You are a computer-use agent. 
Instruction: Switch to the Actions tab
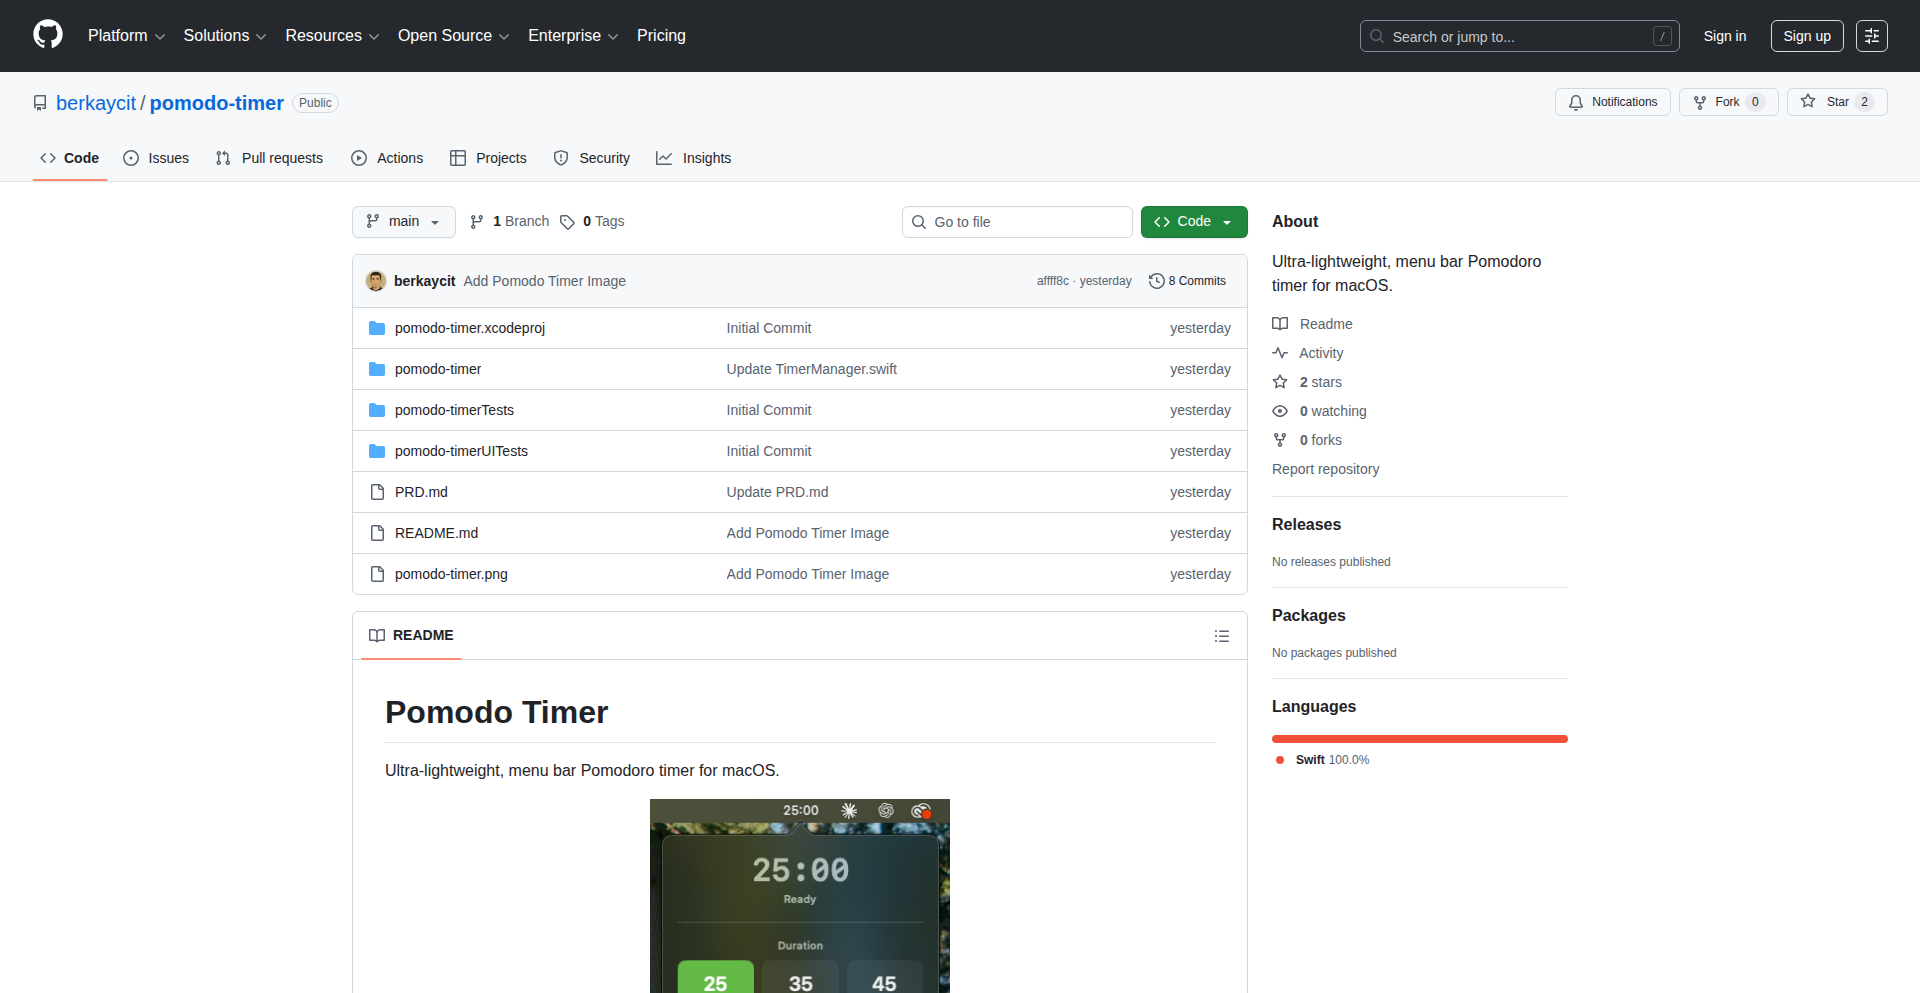click(x=387, y=158)
